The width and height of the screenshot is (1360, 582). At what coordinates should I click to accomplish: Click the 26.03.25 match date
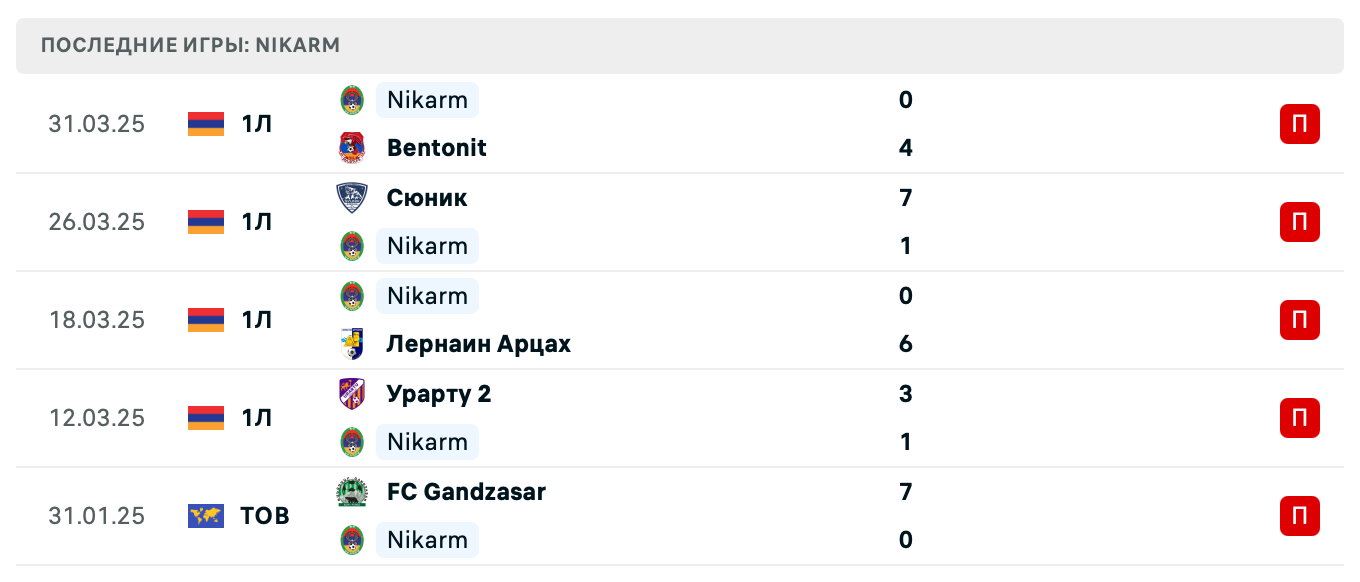click(96, 222)
